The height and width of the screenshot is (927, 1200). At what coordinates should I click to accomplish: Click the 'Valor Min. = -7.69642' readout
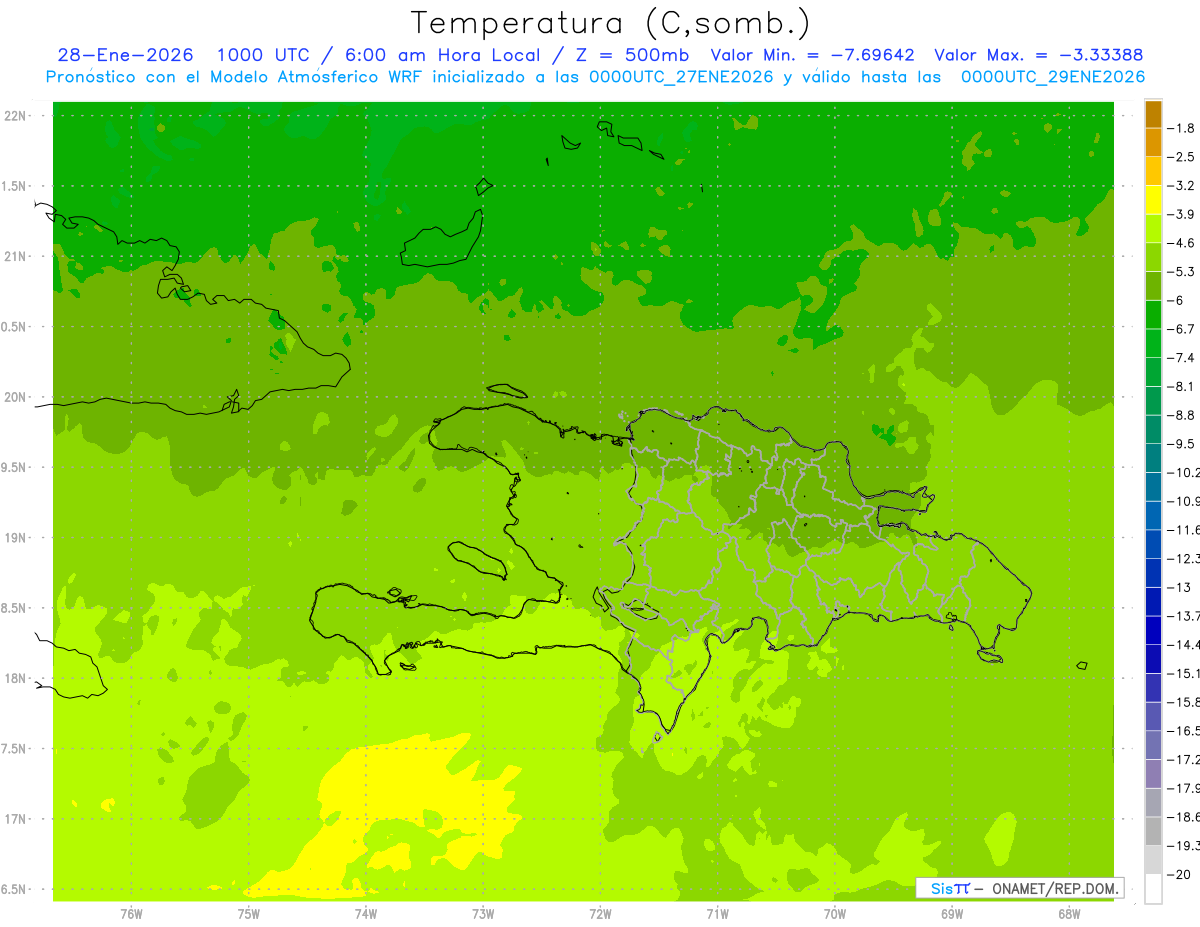[x=812, y=55]
